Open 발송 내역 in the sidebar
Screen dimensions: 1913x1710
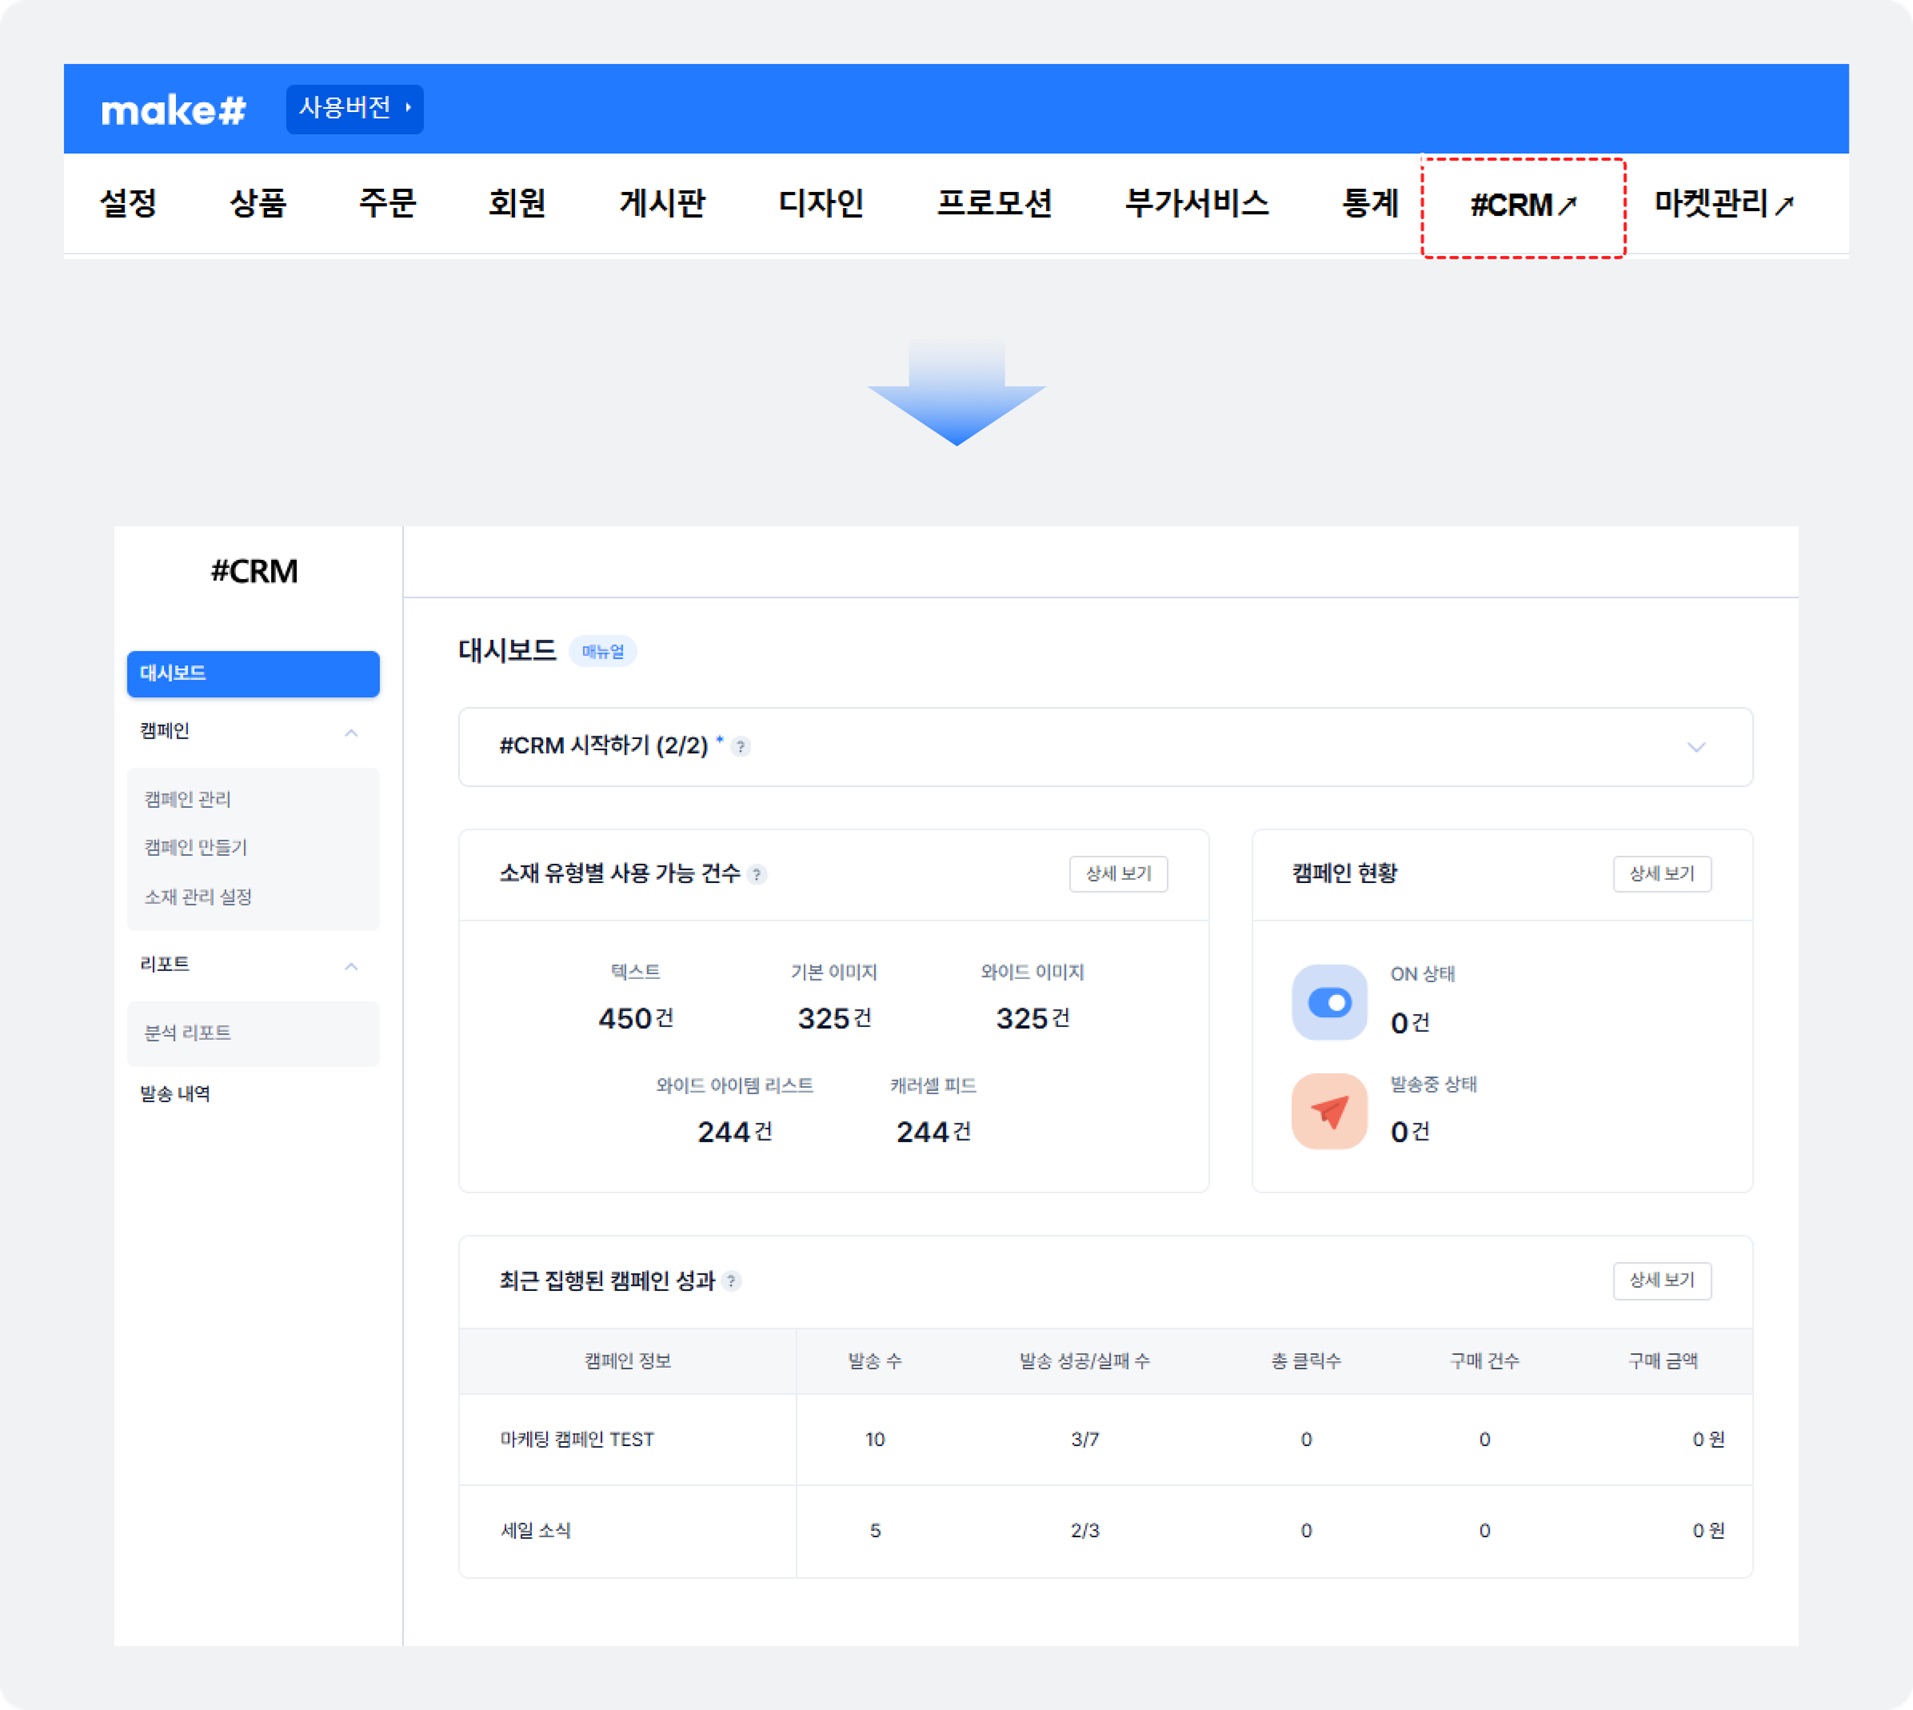click(x=175, y=1094)
